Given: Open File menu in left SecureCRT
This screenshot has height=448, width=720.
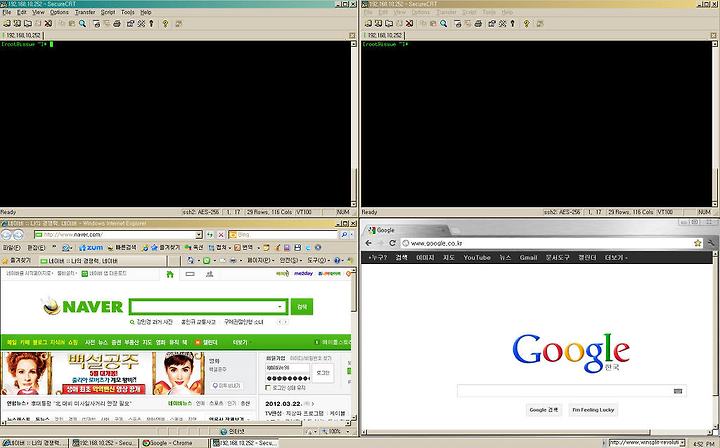Looking at the screenshot, I should [x=7, y=12].
